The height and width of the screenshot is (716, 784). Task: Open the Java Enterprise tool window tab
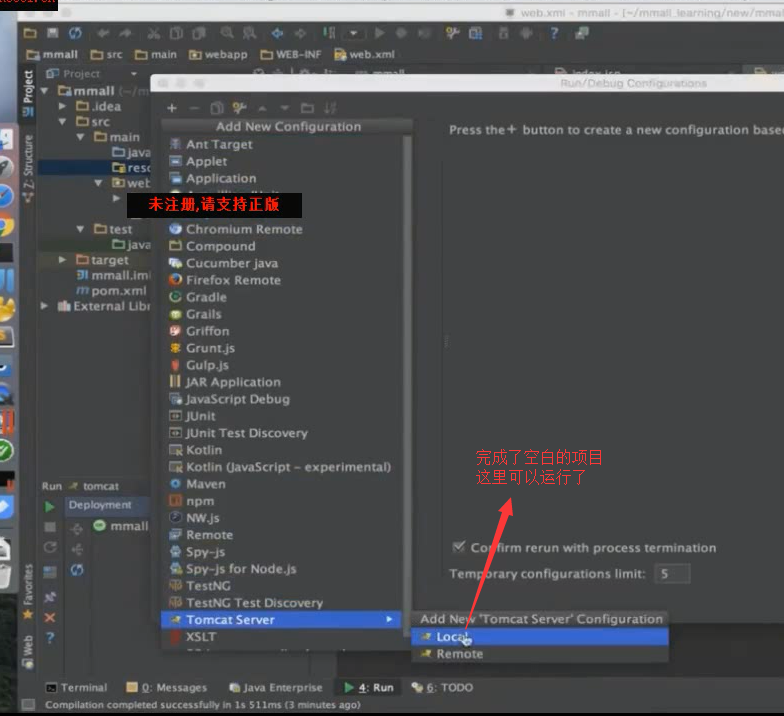click(x=276, y=688)
